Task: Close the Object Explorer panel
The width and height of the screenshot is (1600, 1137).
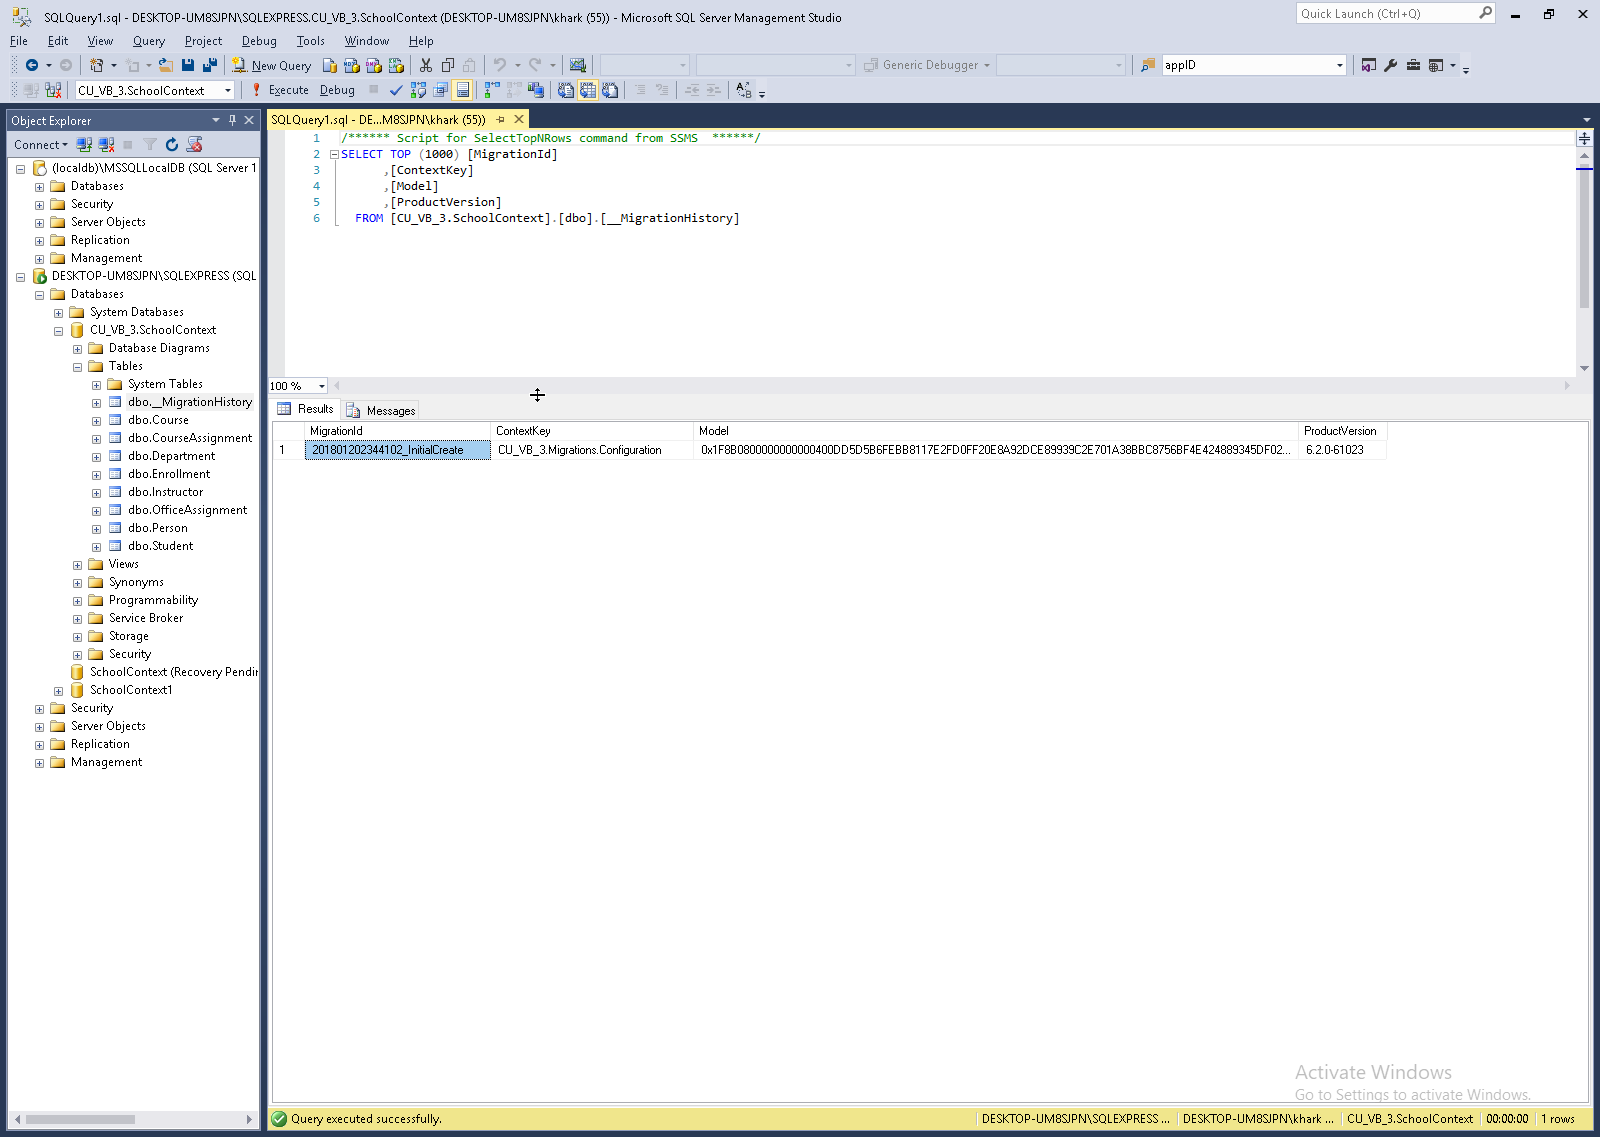Action: click(249, 120)
